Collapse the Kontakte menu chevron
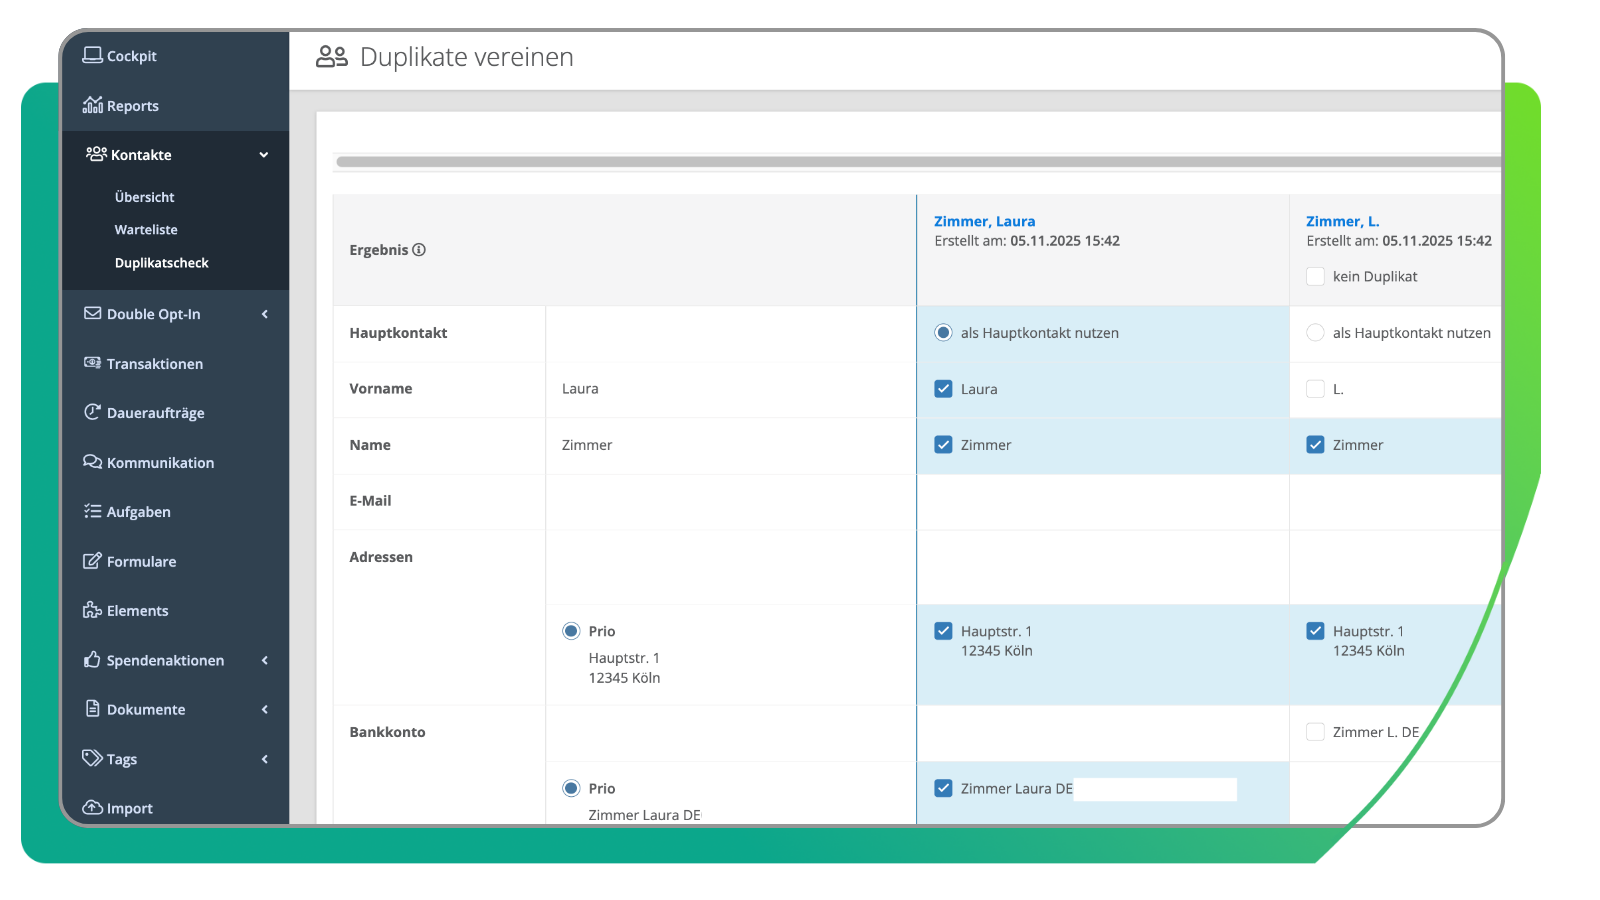 coord(264,155)
